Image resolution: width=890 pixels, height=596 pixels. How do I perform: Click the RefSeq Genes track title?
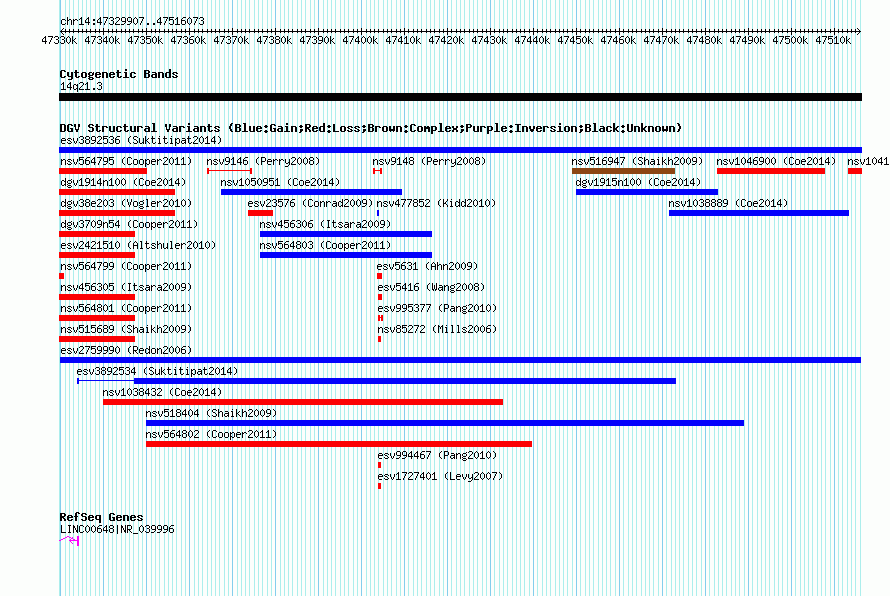[x=102, y=517]
